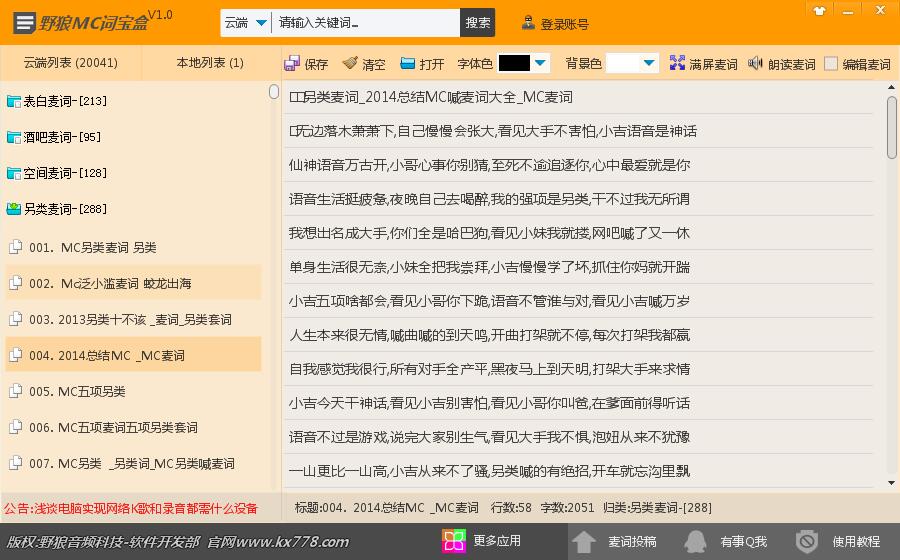Viewport: 900px width, 560px height.
Task: Click the QQ contact (有事Q我) icon
Action: click(695, 541)
